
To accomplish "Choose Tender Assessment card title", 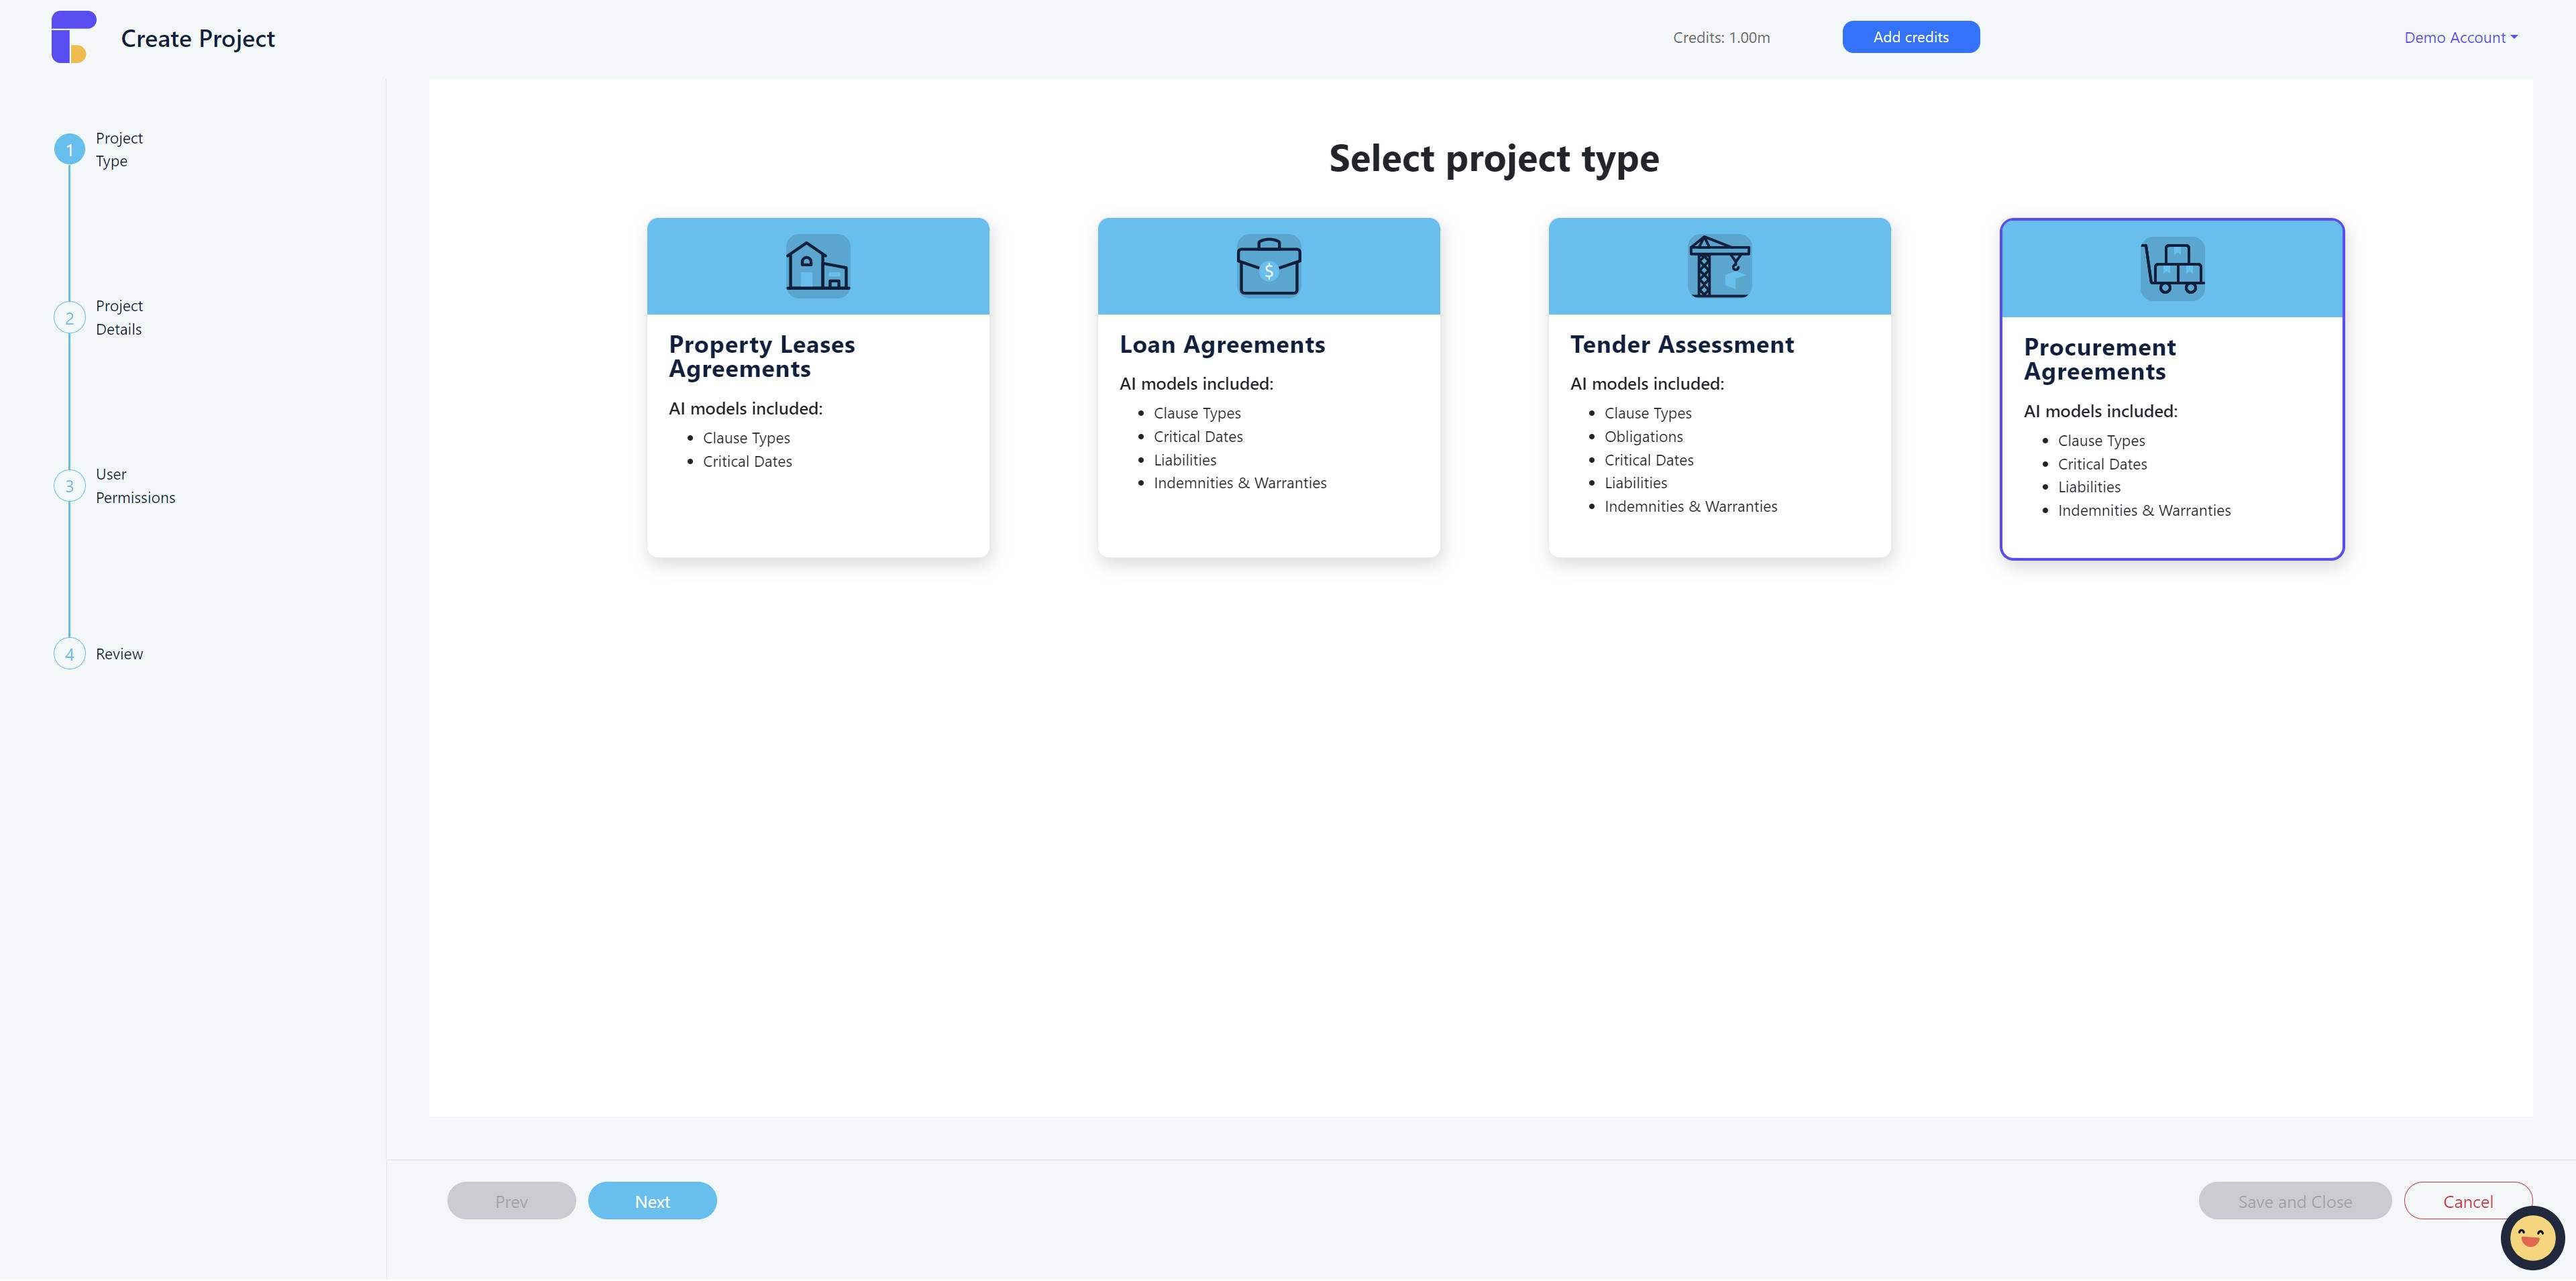I will (1682, 345).
